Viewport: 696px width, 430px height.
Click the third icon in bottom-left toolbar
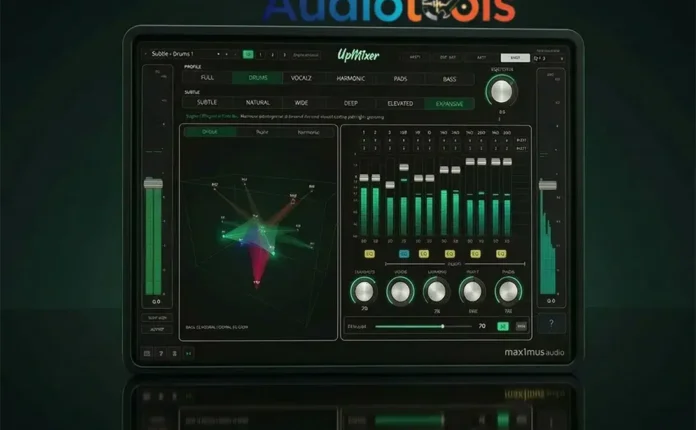pos(174,353)
